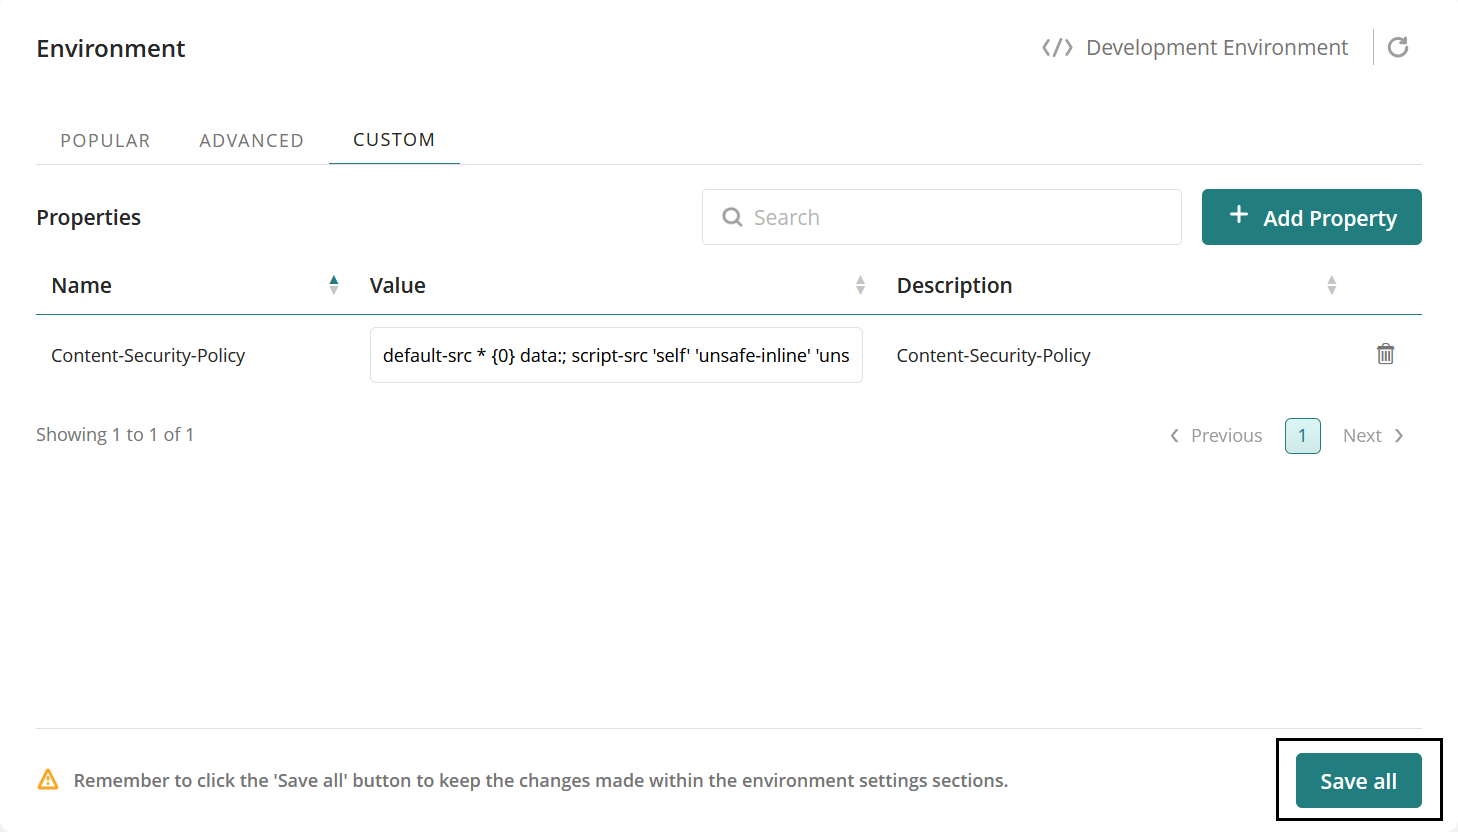Screen dimensions: 1458x832
Task: Select the CUSTOM tab
Action: point(394,140)
